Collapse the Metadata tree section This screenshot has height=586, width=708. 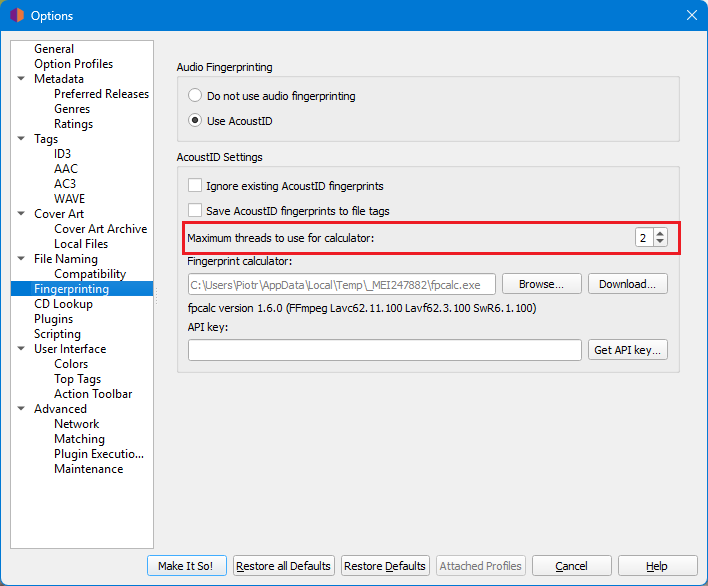click(21, 79)
